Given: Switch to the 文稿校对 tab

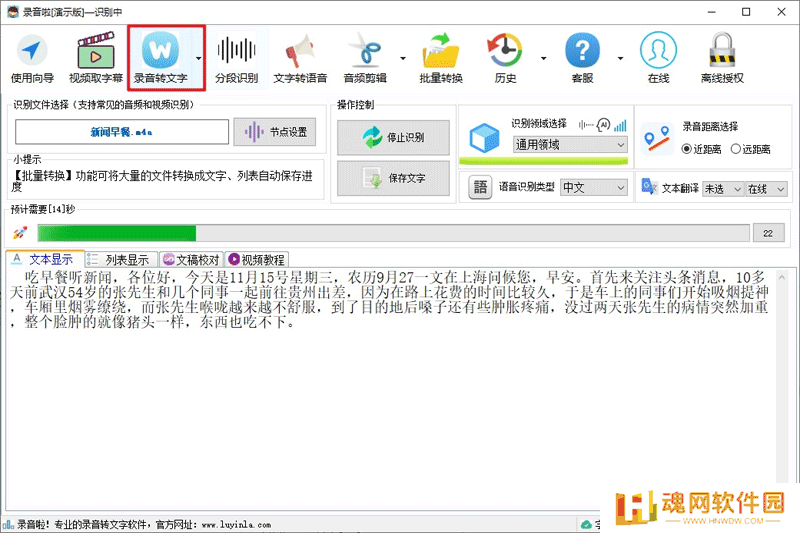Looking at the screenshot, I should [191, 260].
